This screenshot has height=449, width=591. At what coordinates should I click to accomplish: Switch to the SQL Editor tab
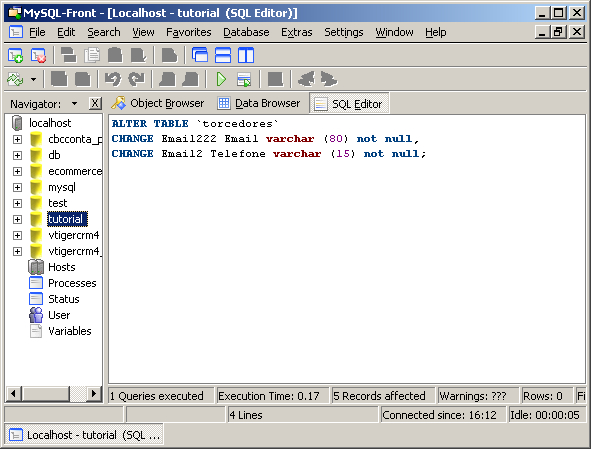(x=349, y=104)
